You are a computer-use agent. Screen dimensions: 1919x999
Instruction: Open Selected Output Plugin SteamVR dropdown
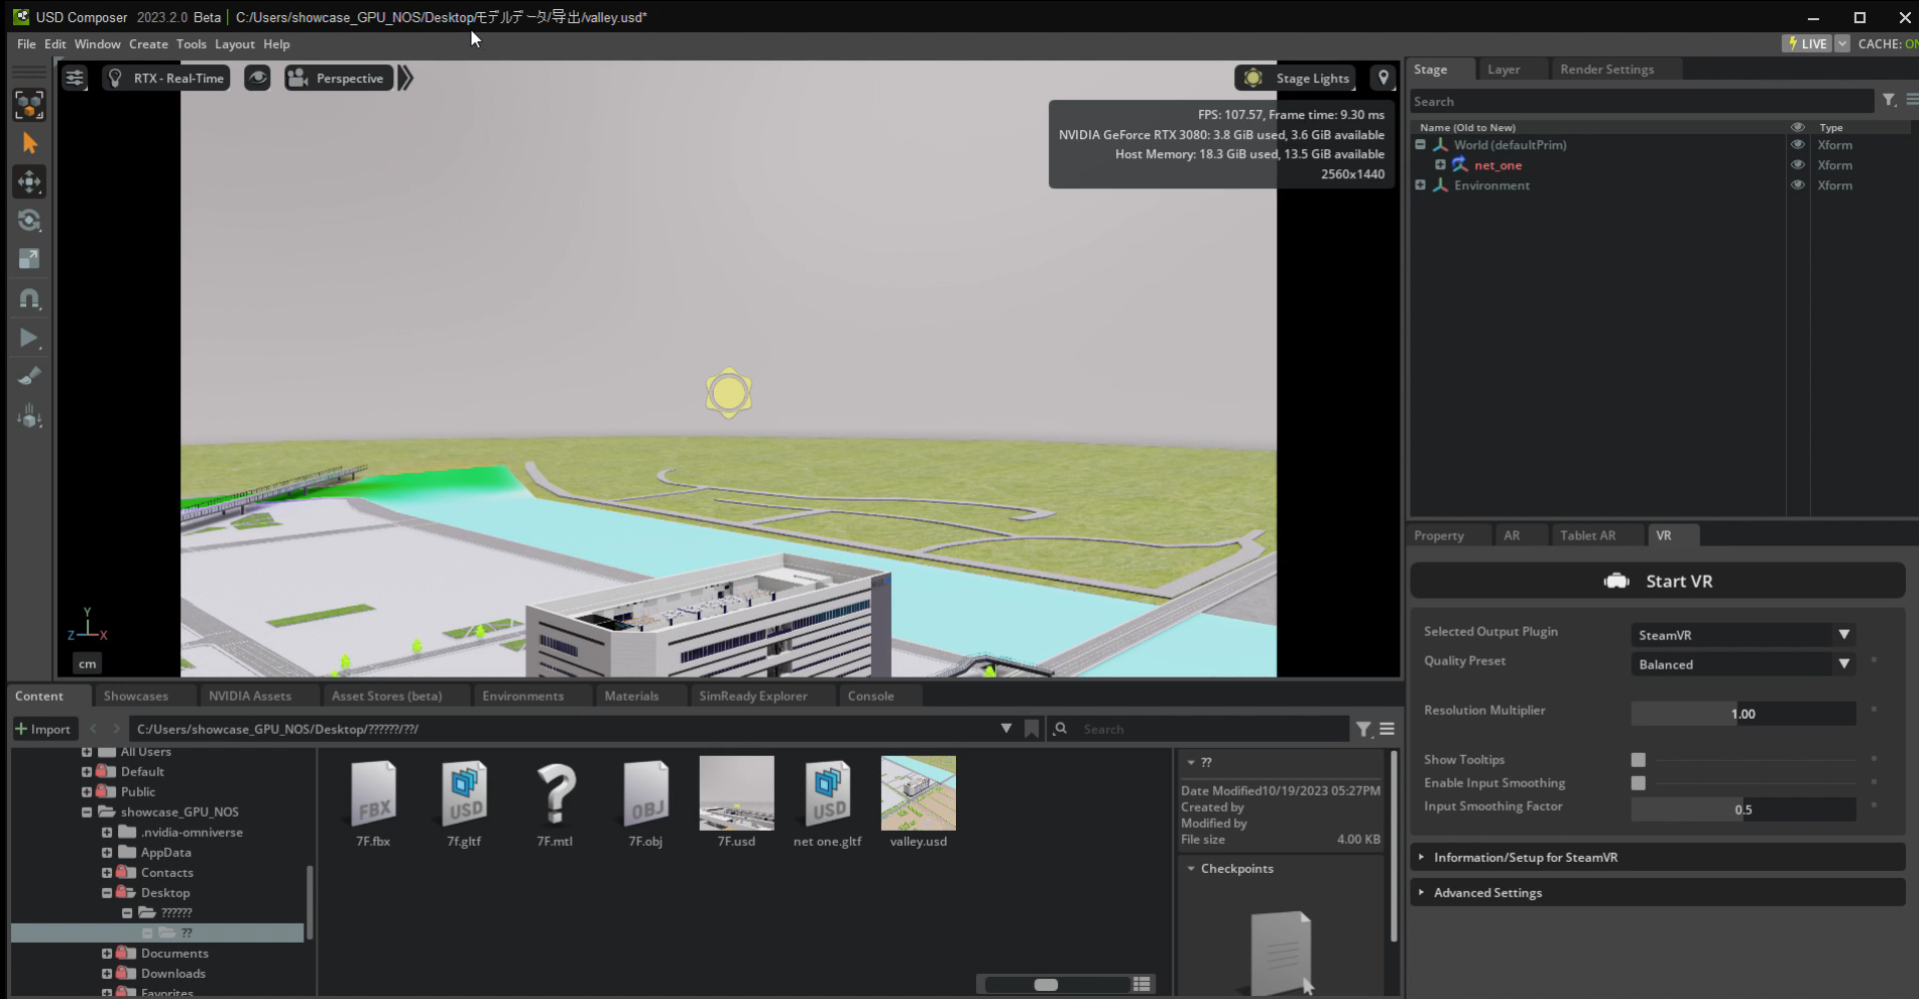(1743, 635)
